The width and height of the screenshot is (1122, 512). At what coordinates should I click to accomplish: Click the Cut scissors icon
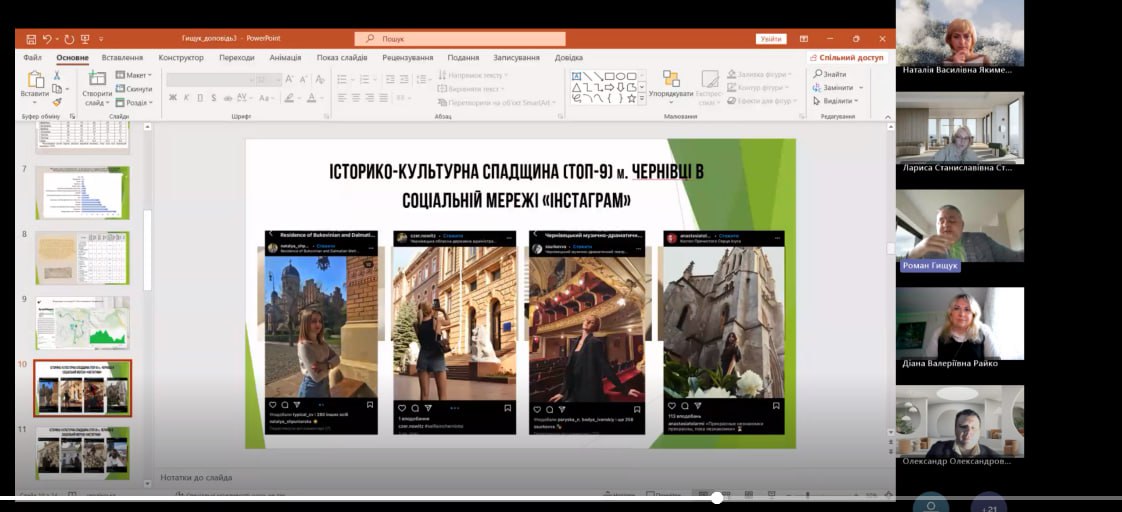(58, 75)
